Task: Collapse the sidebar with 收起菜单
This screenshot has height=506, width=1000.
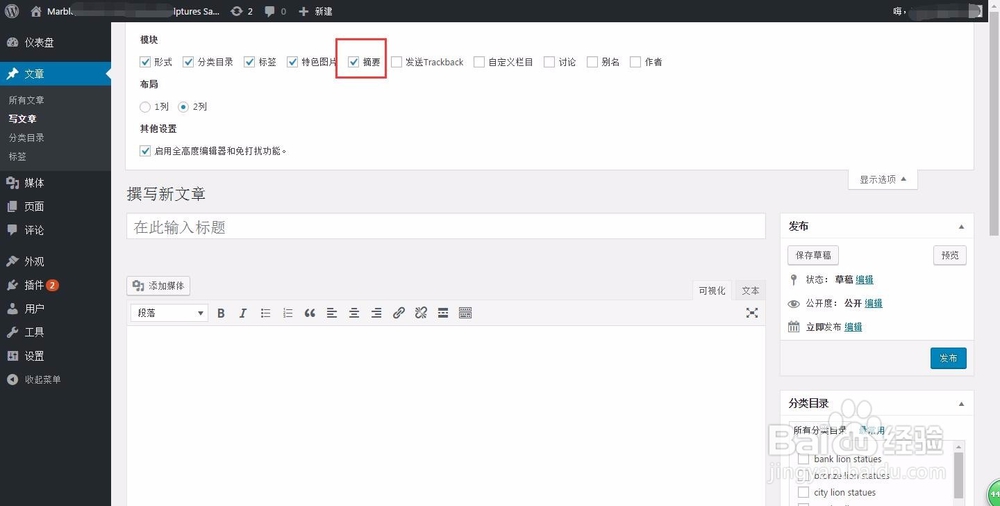Action: [x=55, y=380]
